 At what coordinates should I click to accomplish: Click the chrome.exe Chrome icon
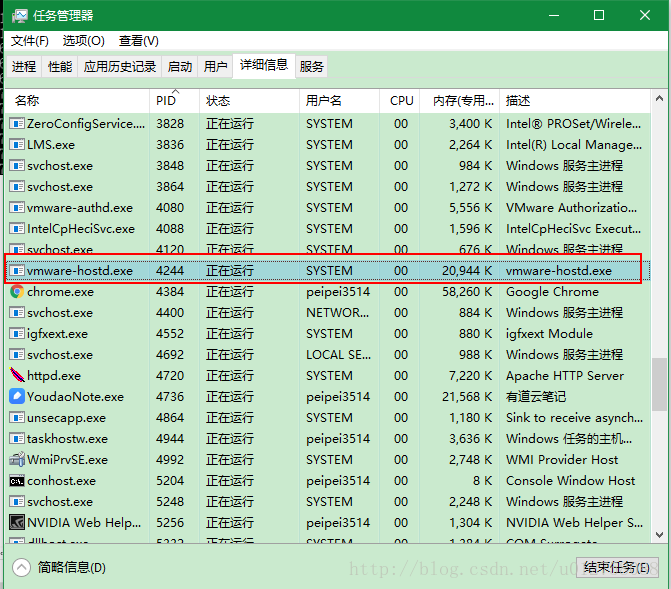tap(17, 292)
